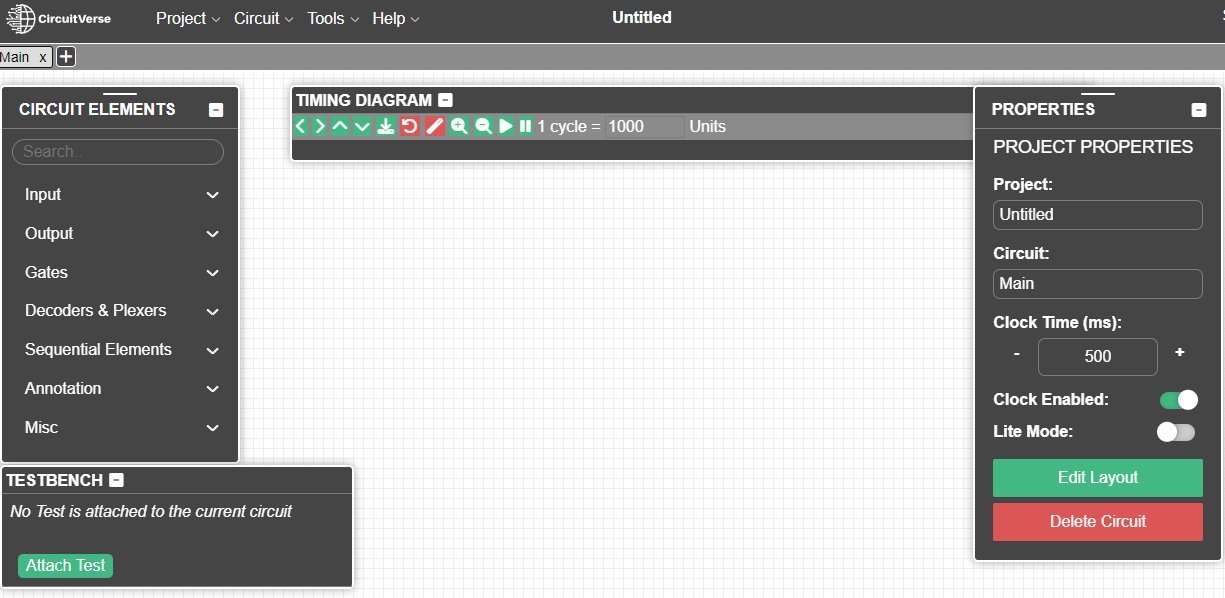
Task: Increase clock time with plus stepper
Action: (1180, 353)
